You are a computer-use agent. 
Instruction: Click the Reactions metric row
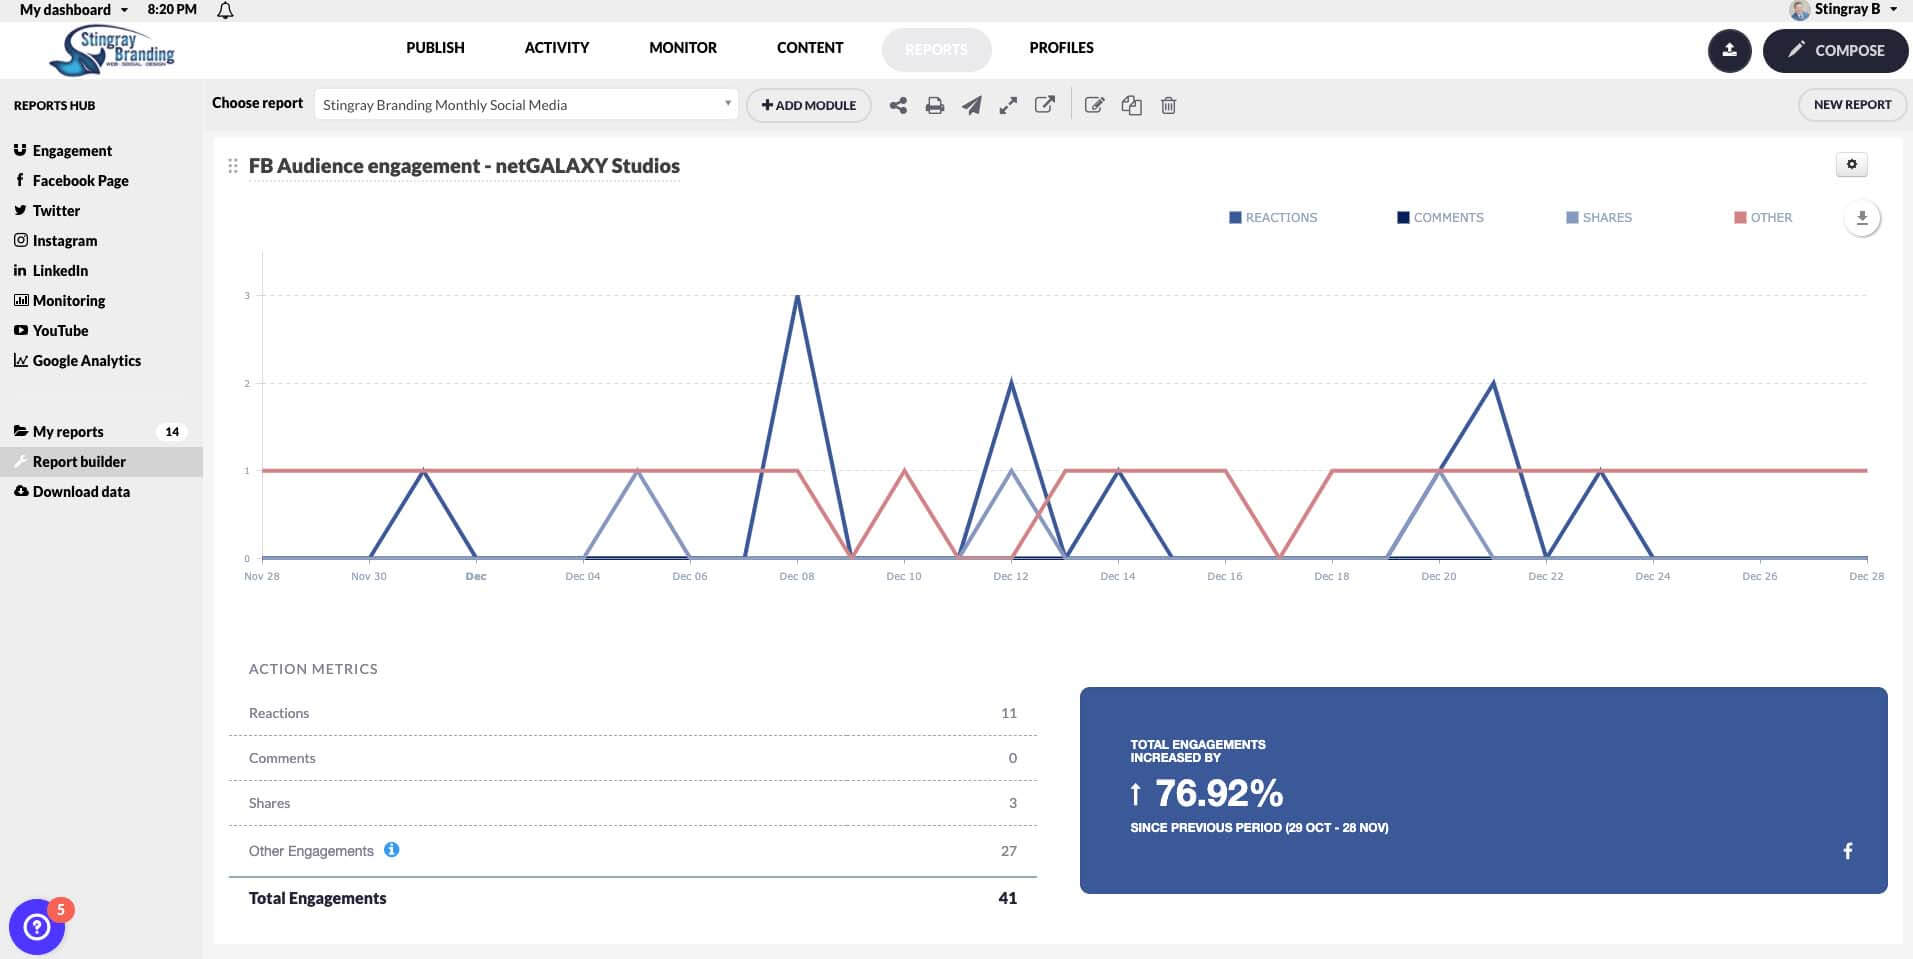(632, 713)
